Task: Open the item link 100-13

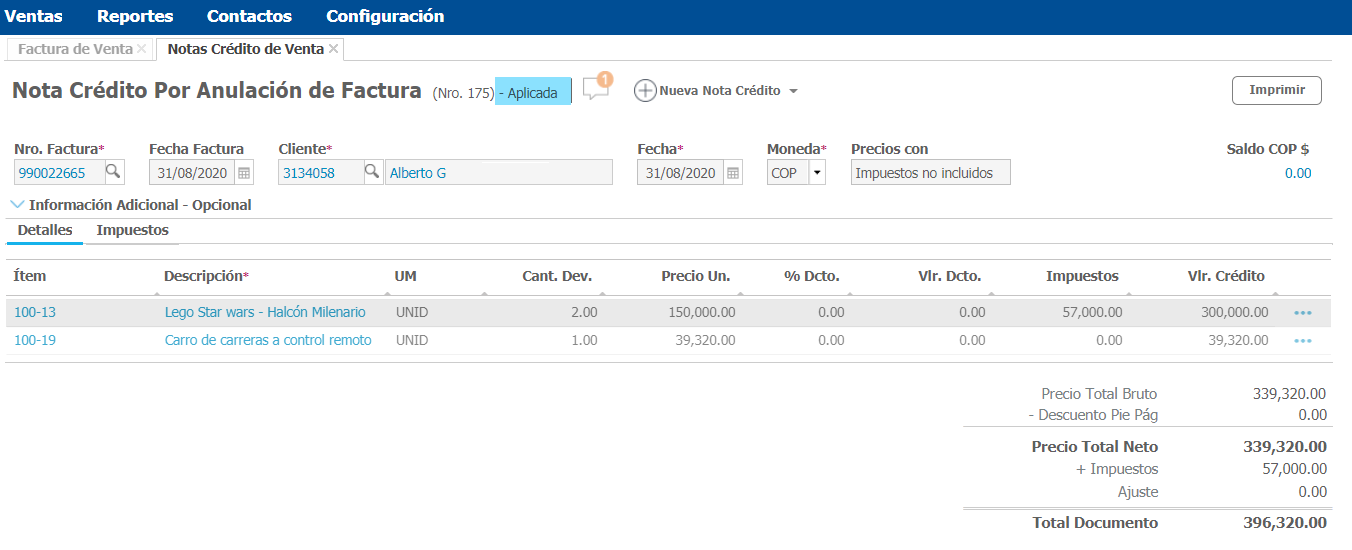Action: (35, 313)
